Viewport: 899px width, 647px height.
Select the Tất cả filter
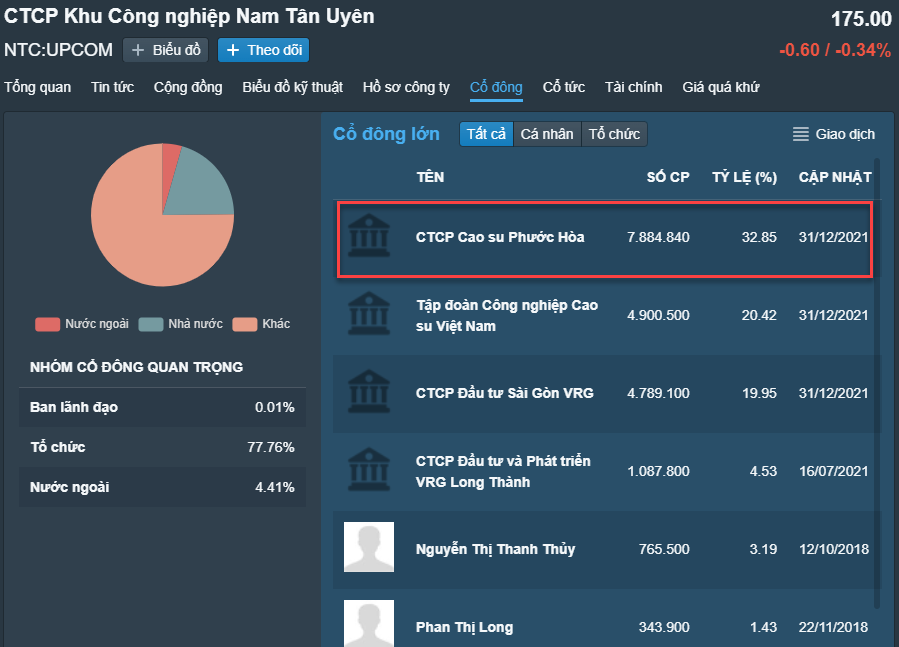pyautogui.click(x=486, y=134)
